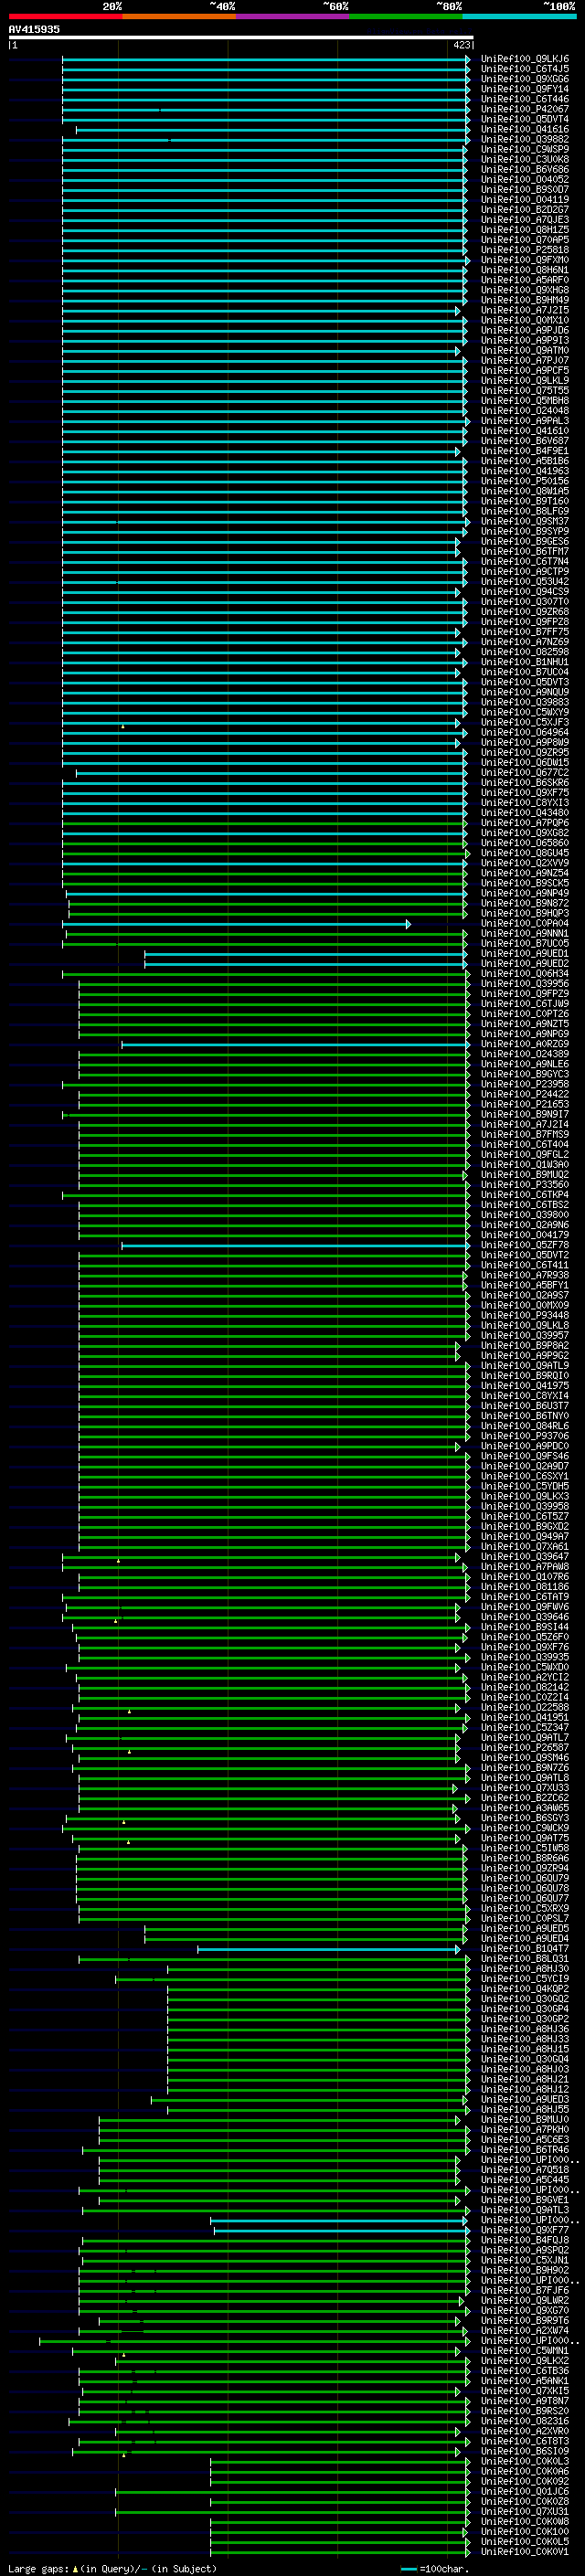Select hit UniRef100_Q5ZF78

click(x=525, y=1245)
